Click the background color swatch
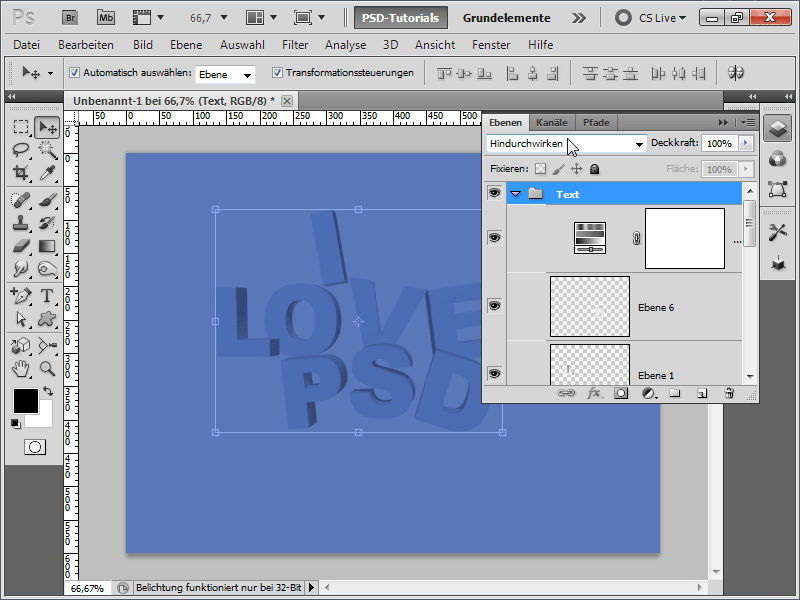Screen dimensions: 800x600 (45, 418)
